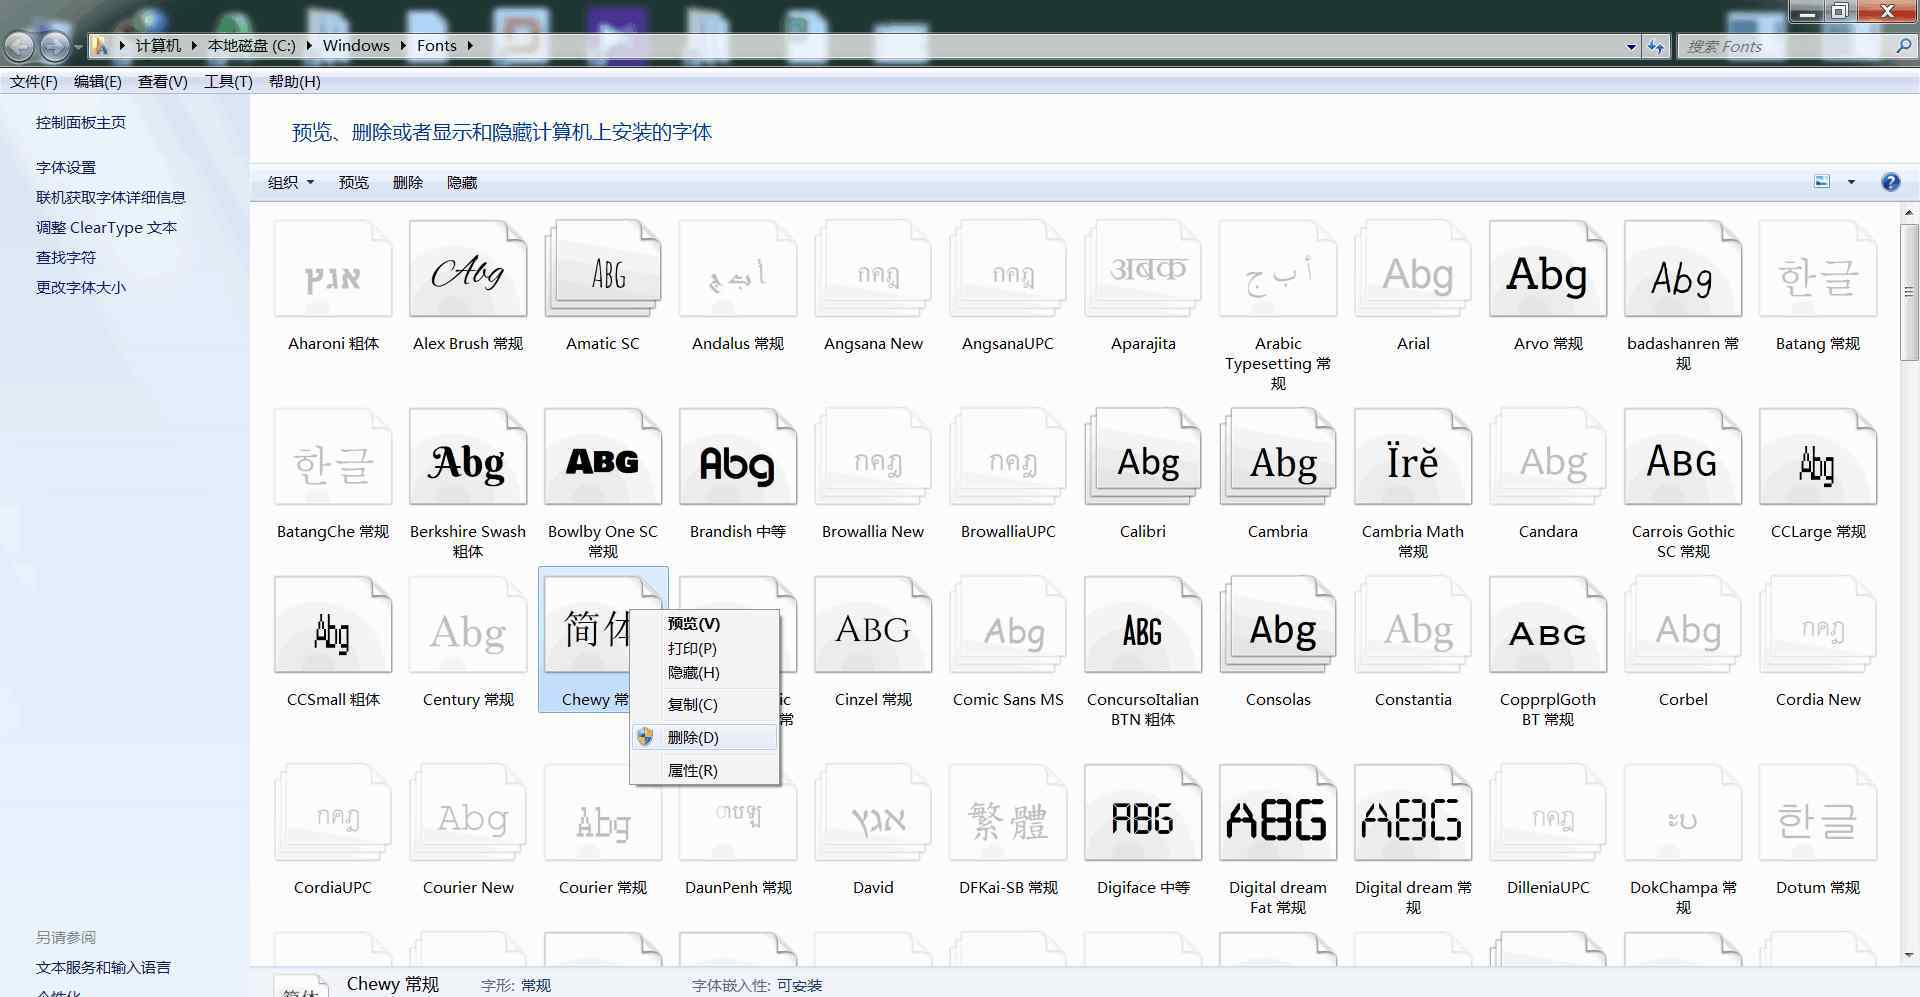Select the CopprplGoth BT font icon
1920x997 pixels.
[x=1548, y=626]
